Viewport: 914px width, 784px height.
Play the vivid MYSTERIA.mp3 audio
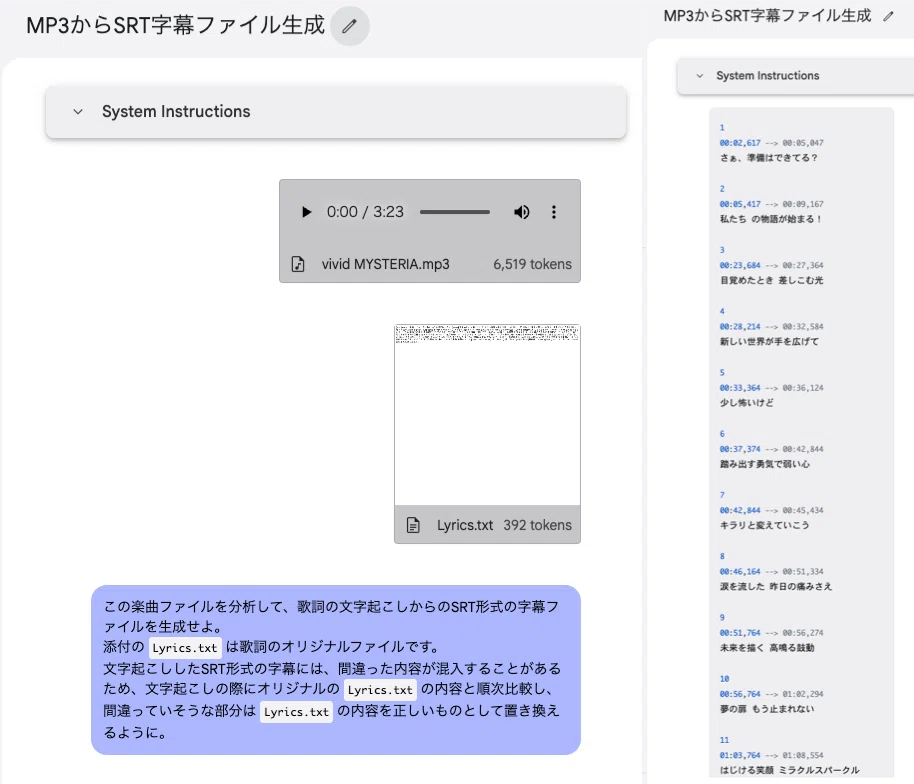point(306,212)
